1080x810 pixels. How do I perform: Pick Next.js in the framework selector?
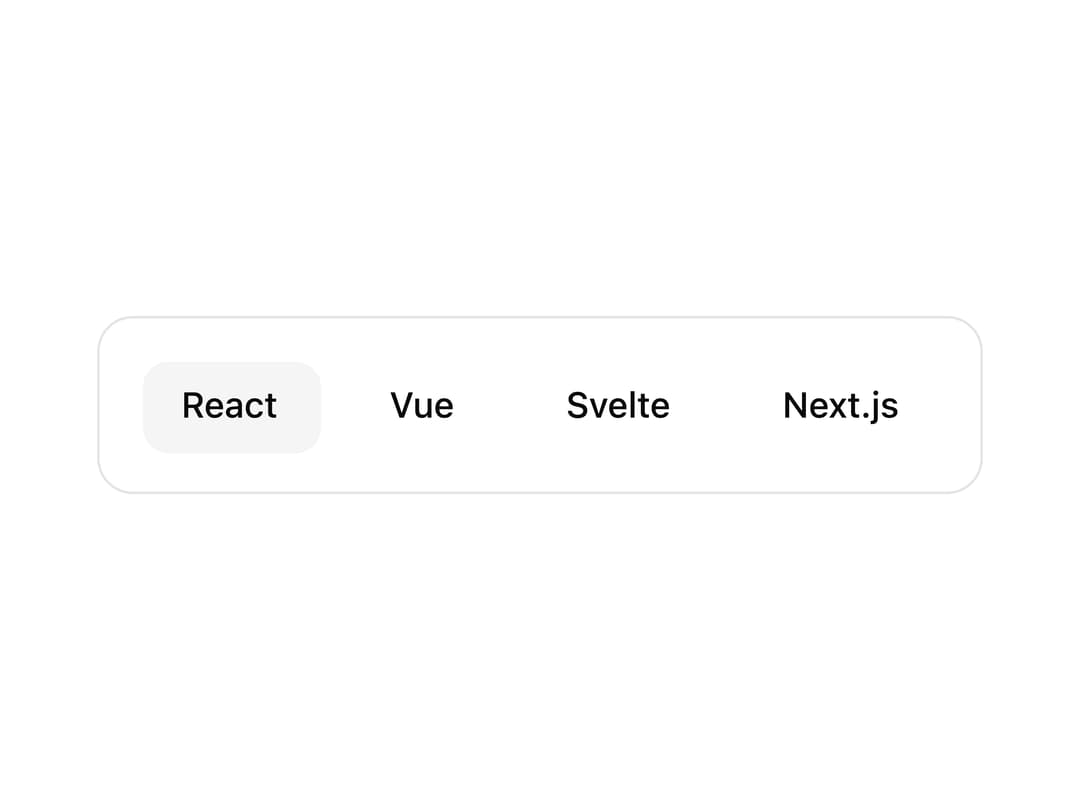840,407
